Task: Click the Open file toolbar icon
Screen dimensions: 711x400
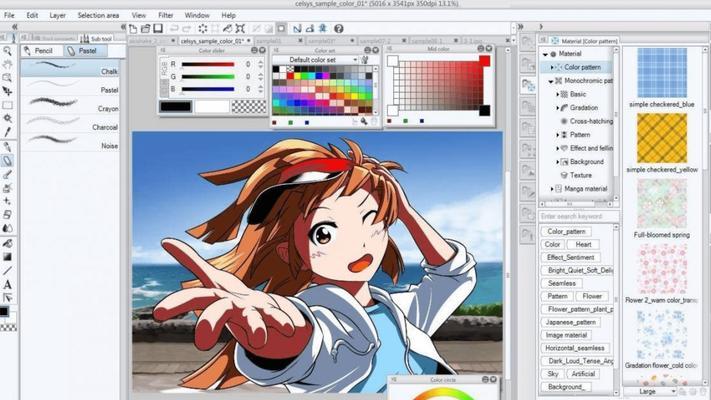Action: 146,29
